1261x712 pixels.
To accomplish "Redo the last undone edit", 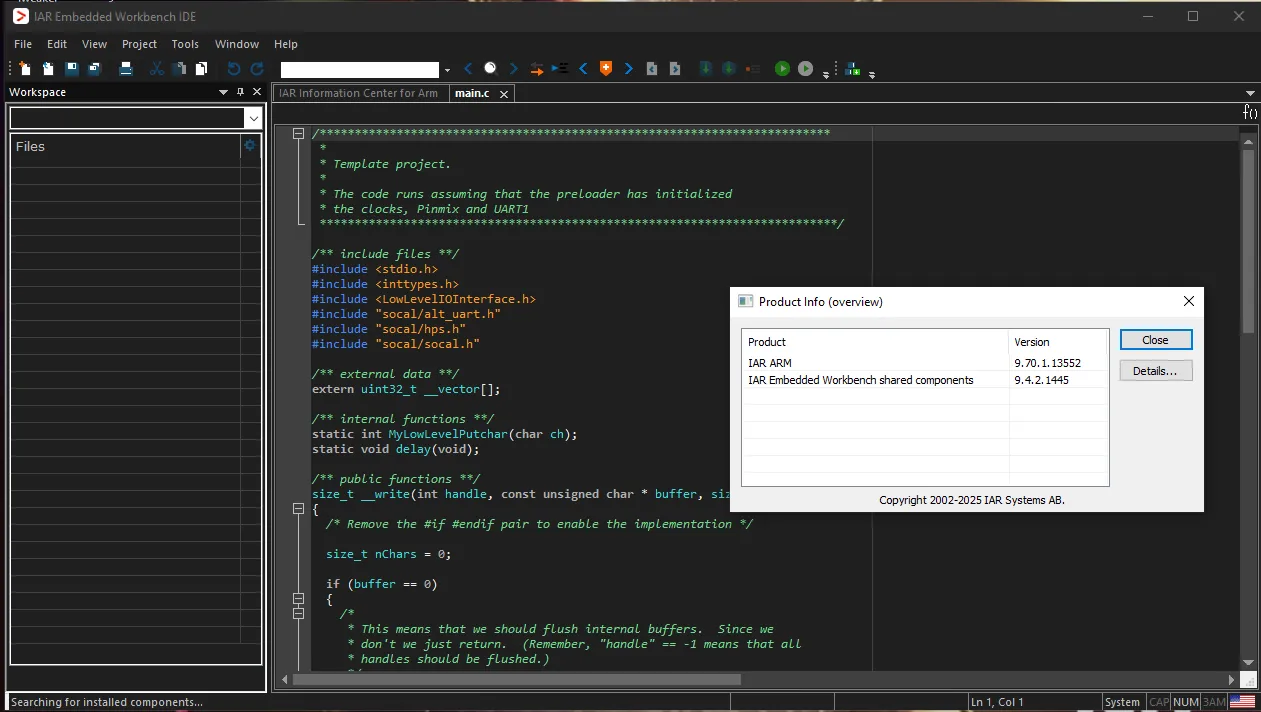I will (257, 69).
